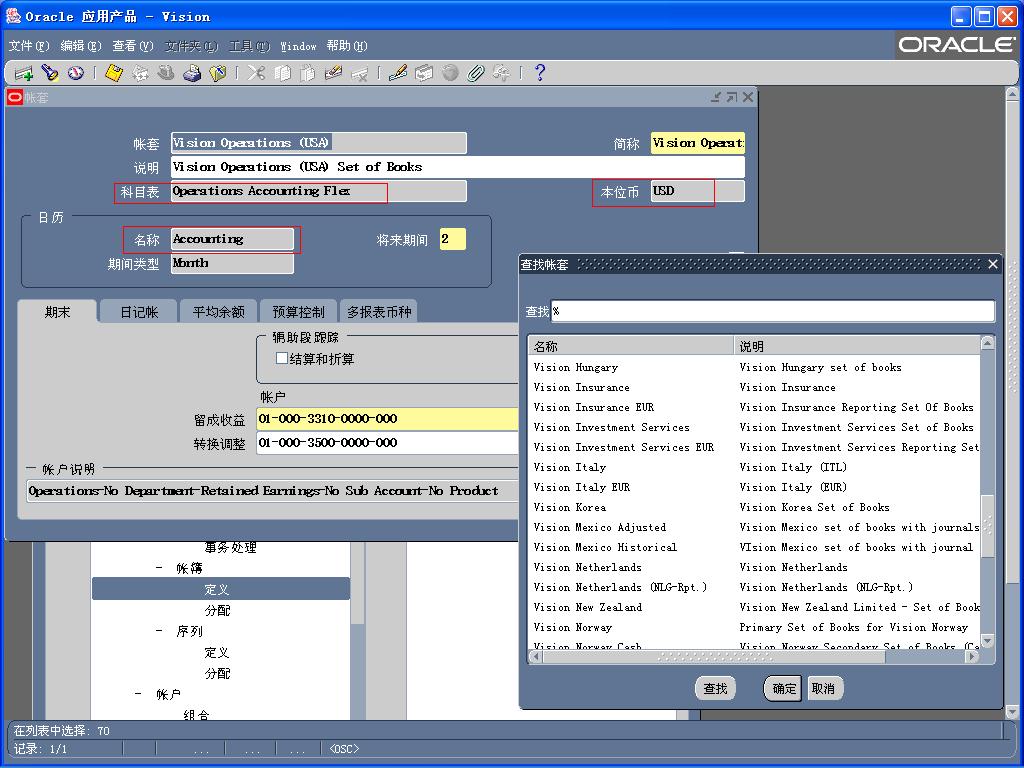
Task: Cancel the dialog with 取消 button
Action: point(823,688)
